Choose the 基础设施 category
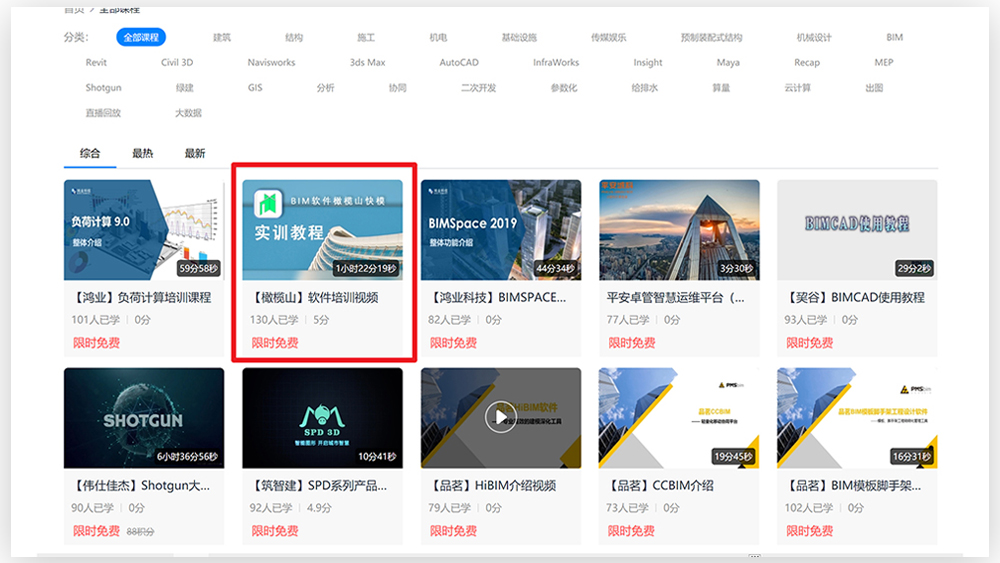The width and height of the screenshot is (1000, 563). click(519, 38)
